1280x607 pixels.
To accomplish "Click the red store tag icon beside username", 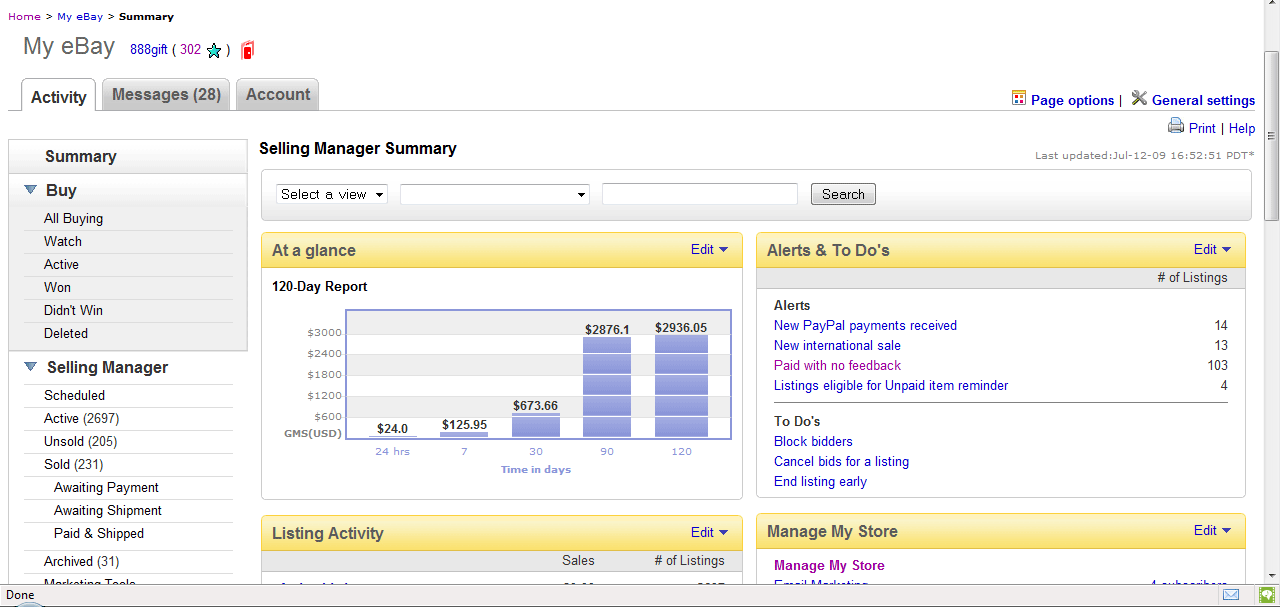I will click(x=248, y=50).
